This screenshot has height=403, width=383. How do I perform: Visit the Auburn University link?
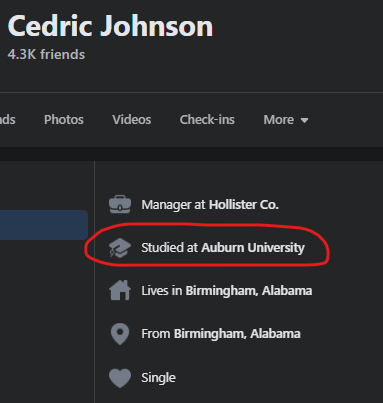(253, 247)
